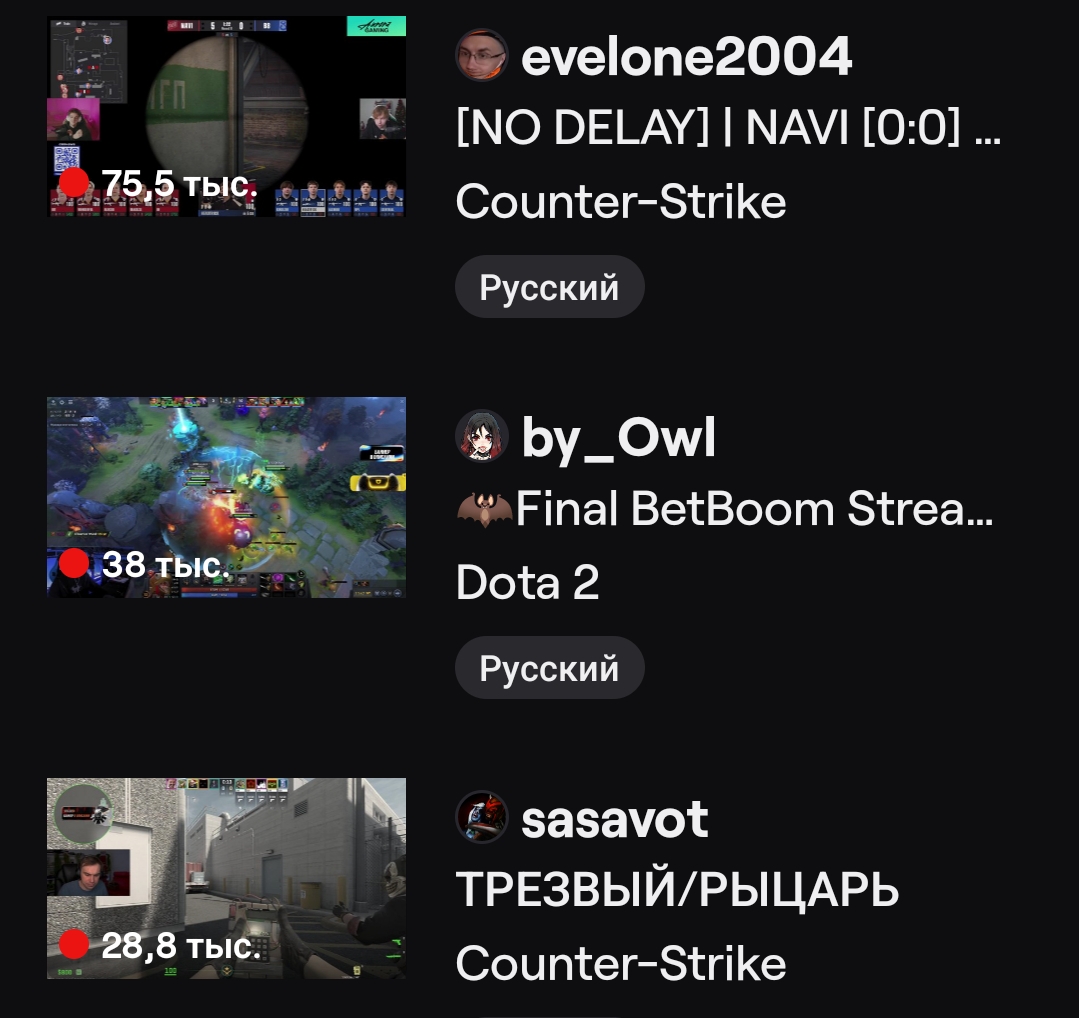1079x1018 pixels.
Task: Open sasavot's profile avatar
Action: click(x=482, y=817)
